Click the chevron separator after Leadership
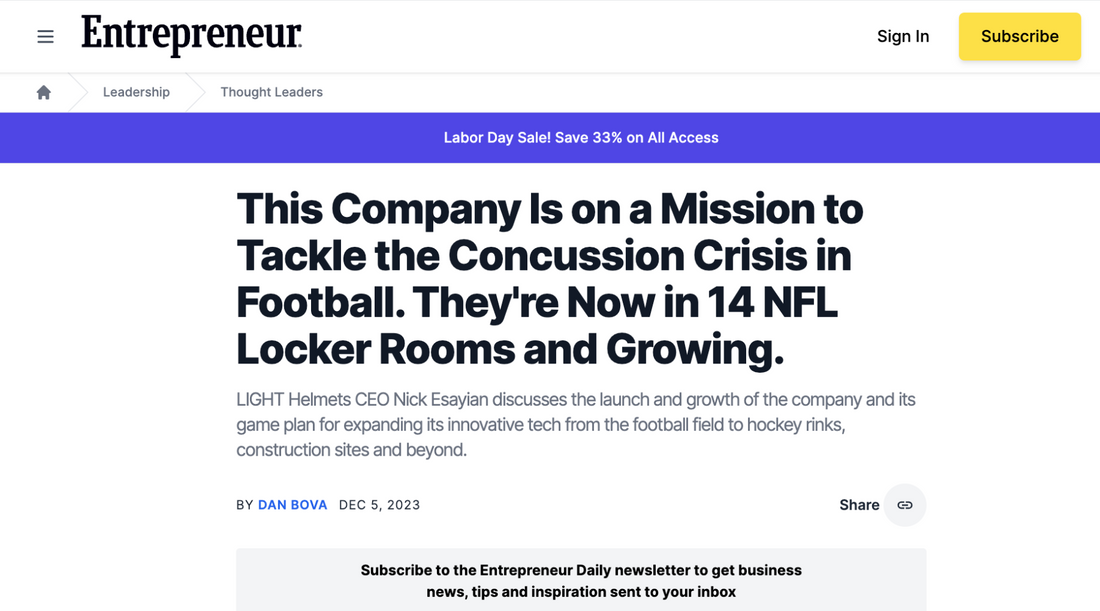 coord(195,92)
